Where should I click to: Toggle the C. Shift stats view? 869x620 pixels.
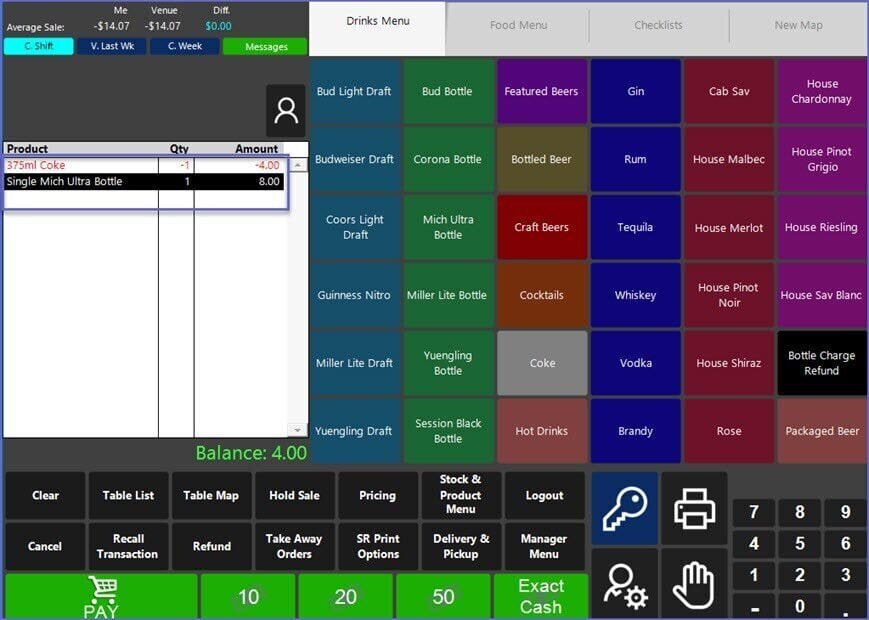coord(38,46)
